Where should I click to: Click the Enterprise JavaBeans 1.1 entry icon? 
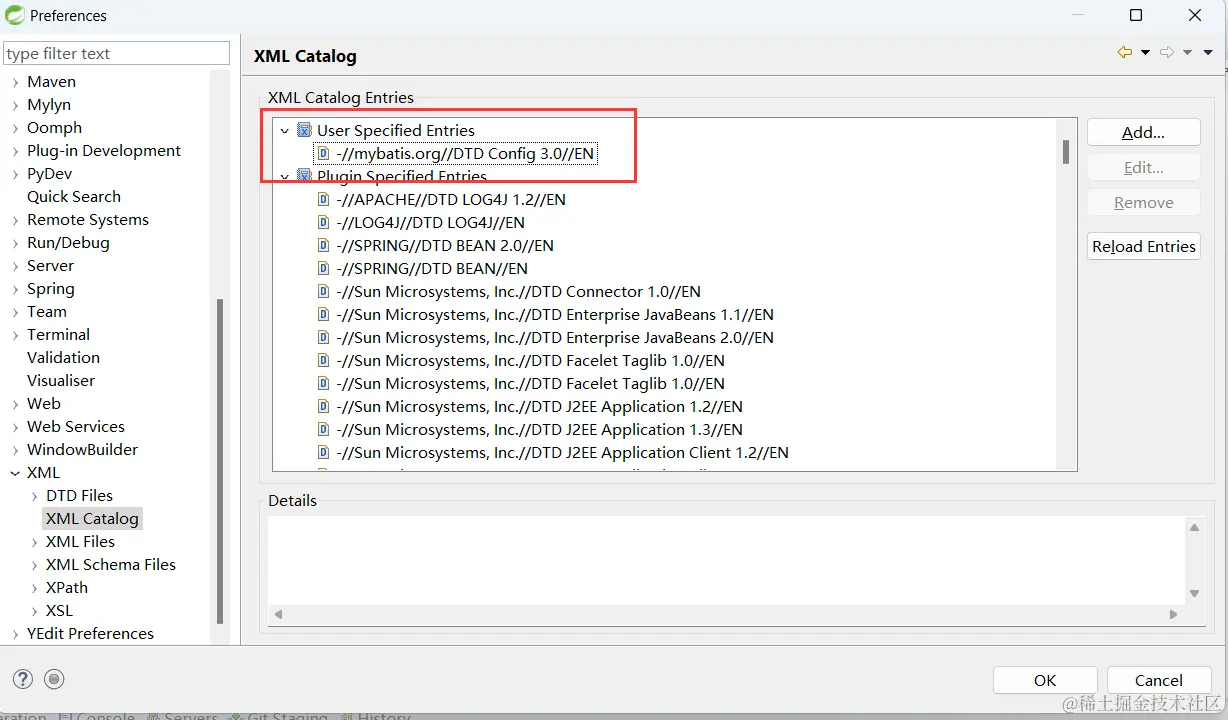point(323,314)
